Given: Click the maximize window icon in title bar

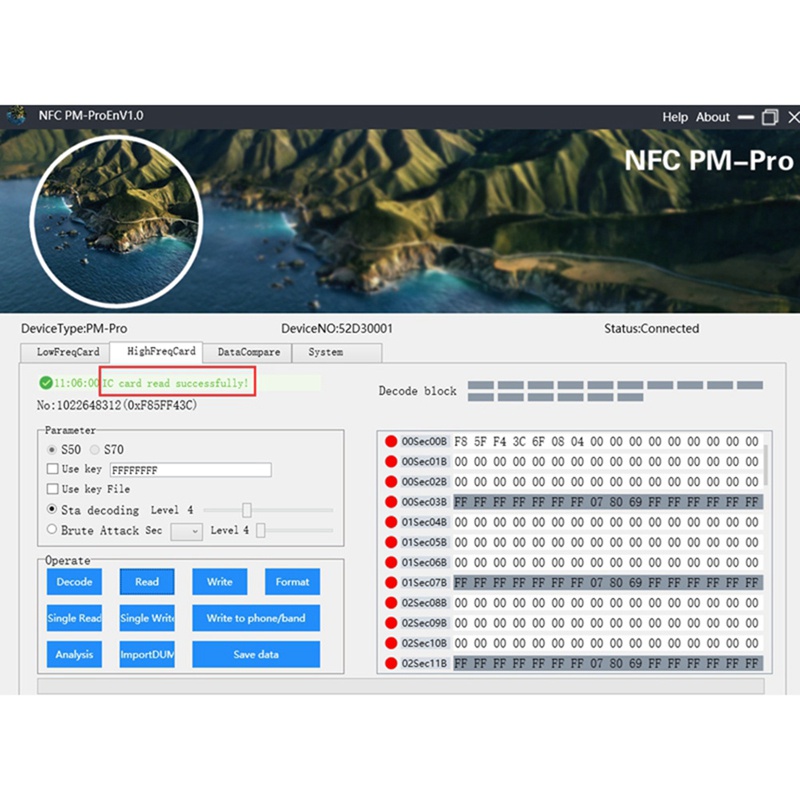Looking at the screenshot, I should pyautogui.click(x=769, y=117).
